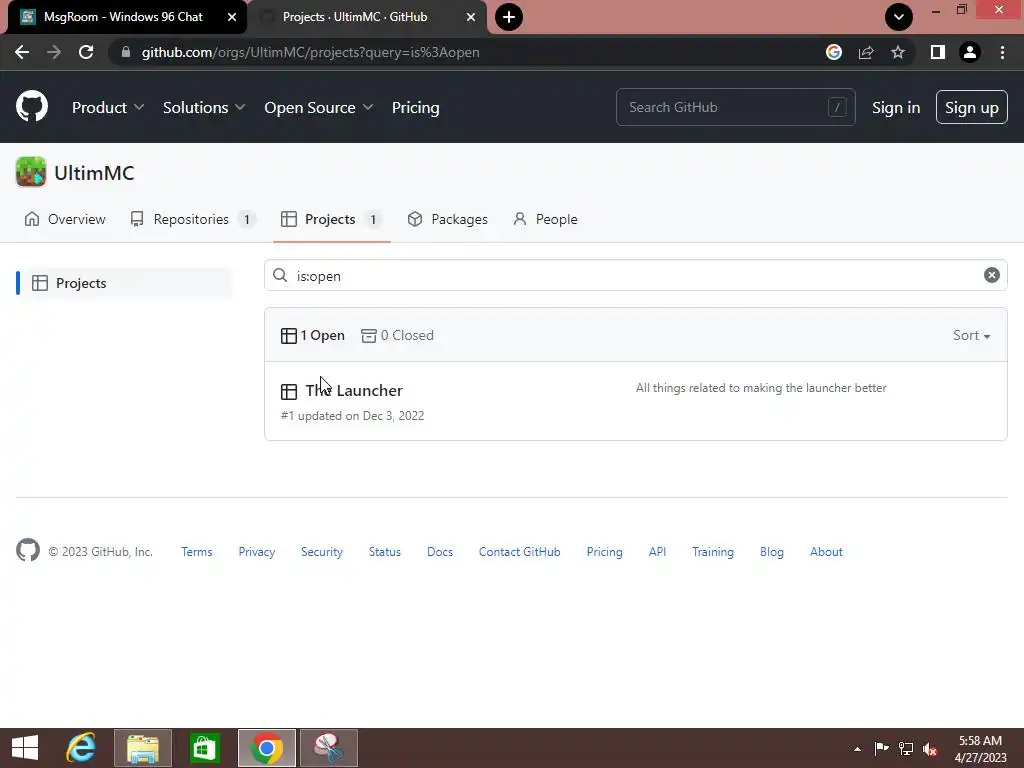Focus the Search GitHub field
The height and width of the screenshot is (768, 1024).
click(735, 107)
